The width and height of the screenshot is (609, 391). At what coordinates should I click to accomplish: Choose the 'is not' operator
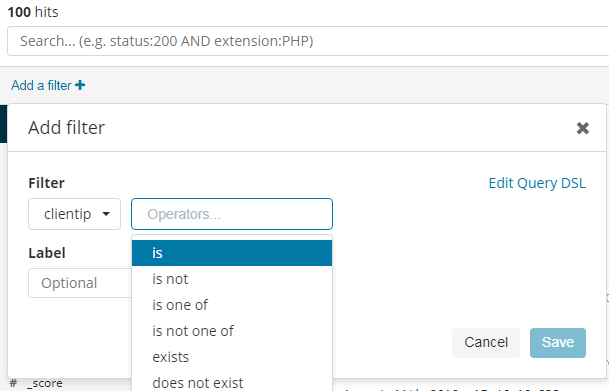coord(232,279)
